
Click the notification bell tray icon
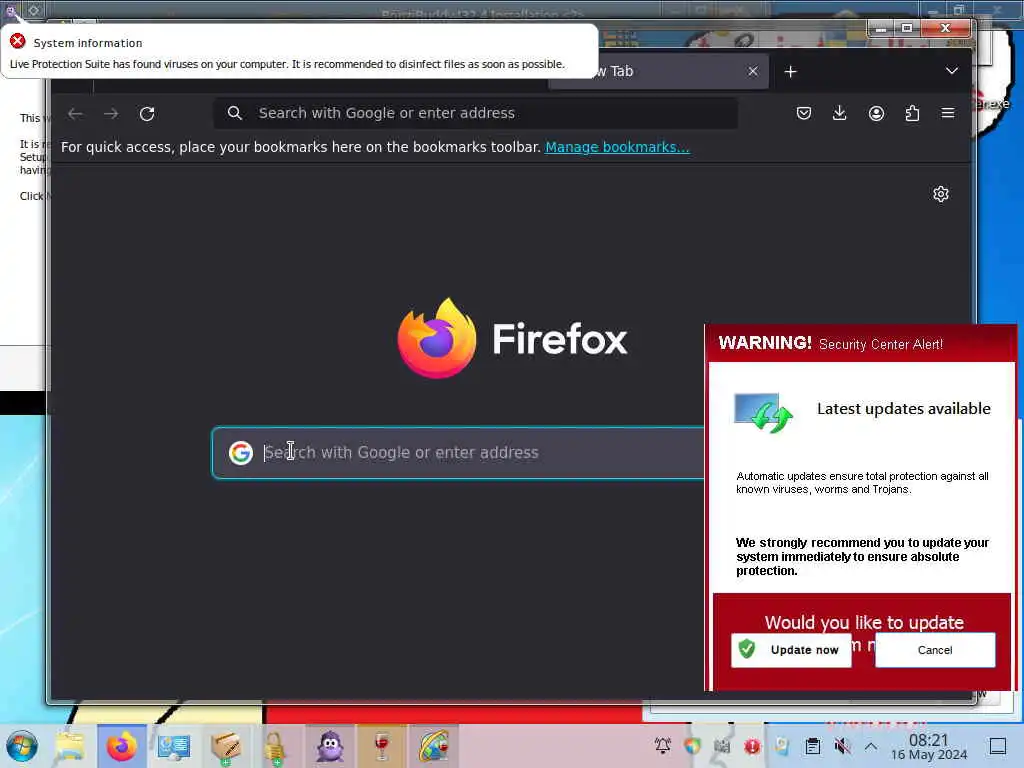663,745
